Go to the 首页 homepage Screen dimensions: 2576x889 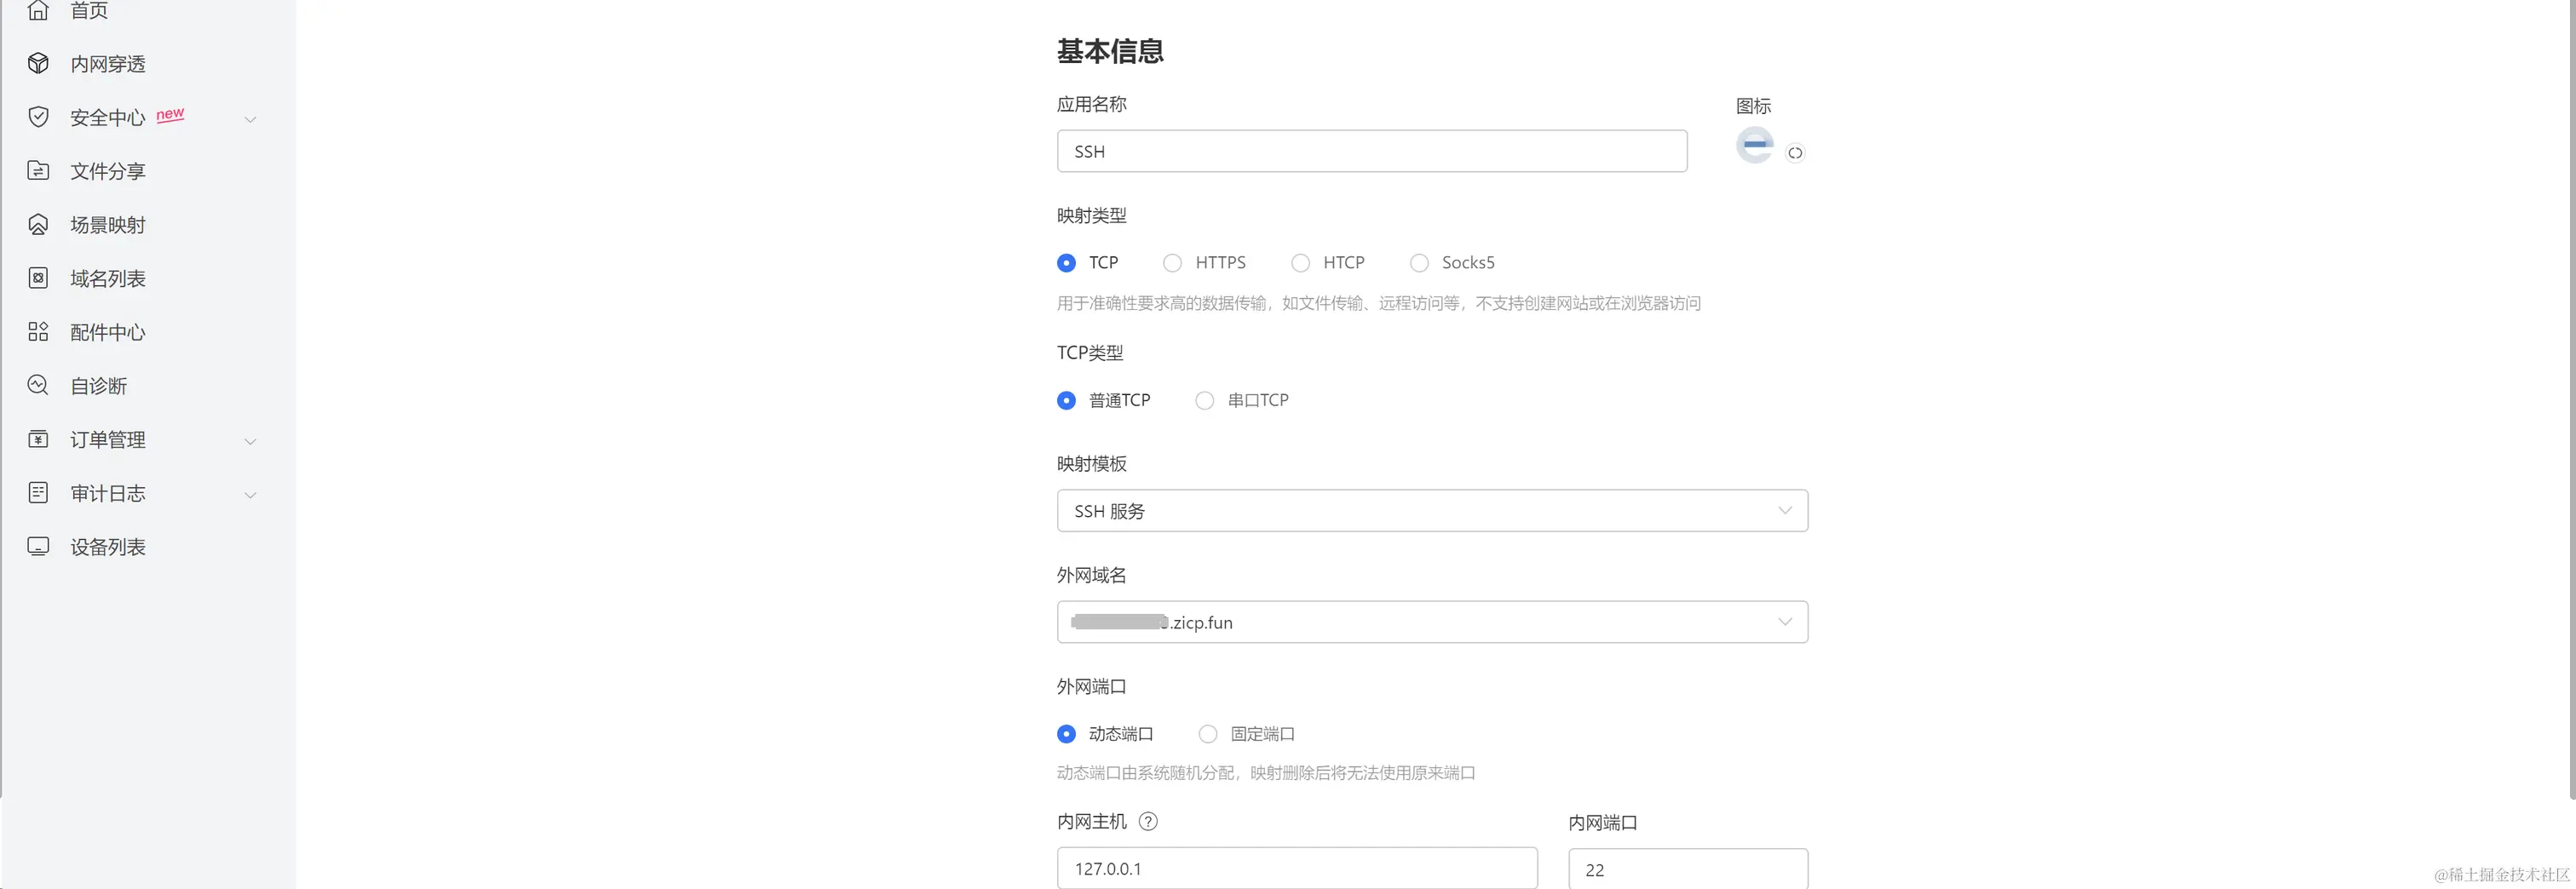point(88,11)
